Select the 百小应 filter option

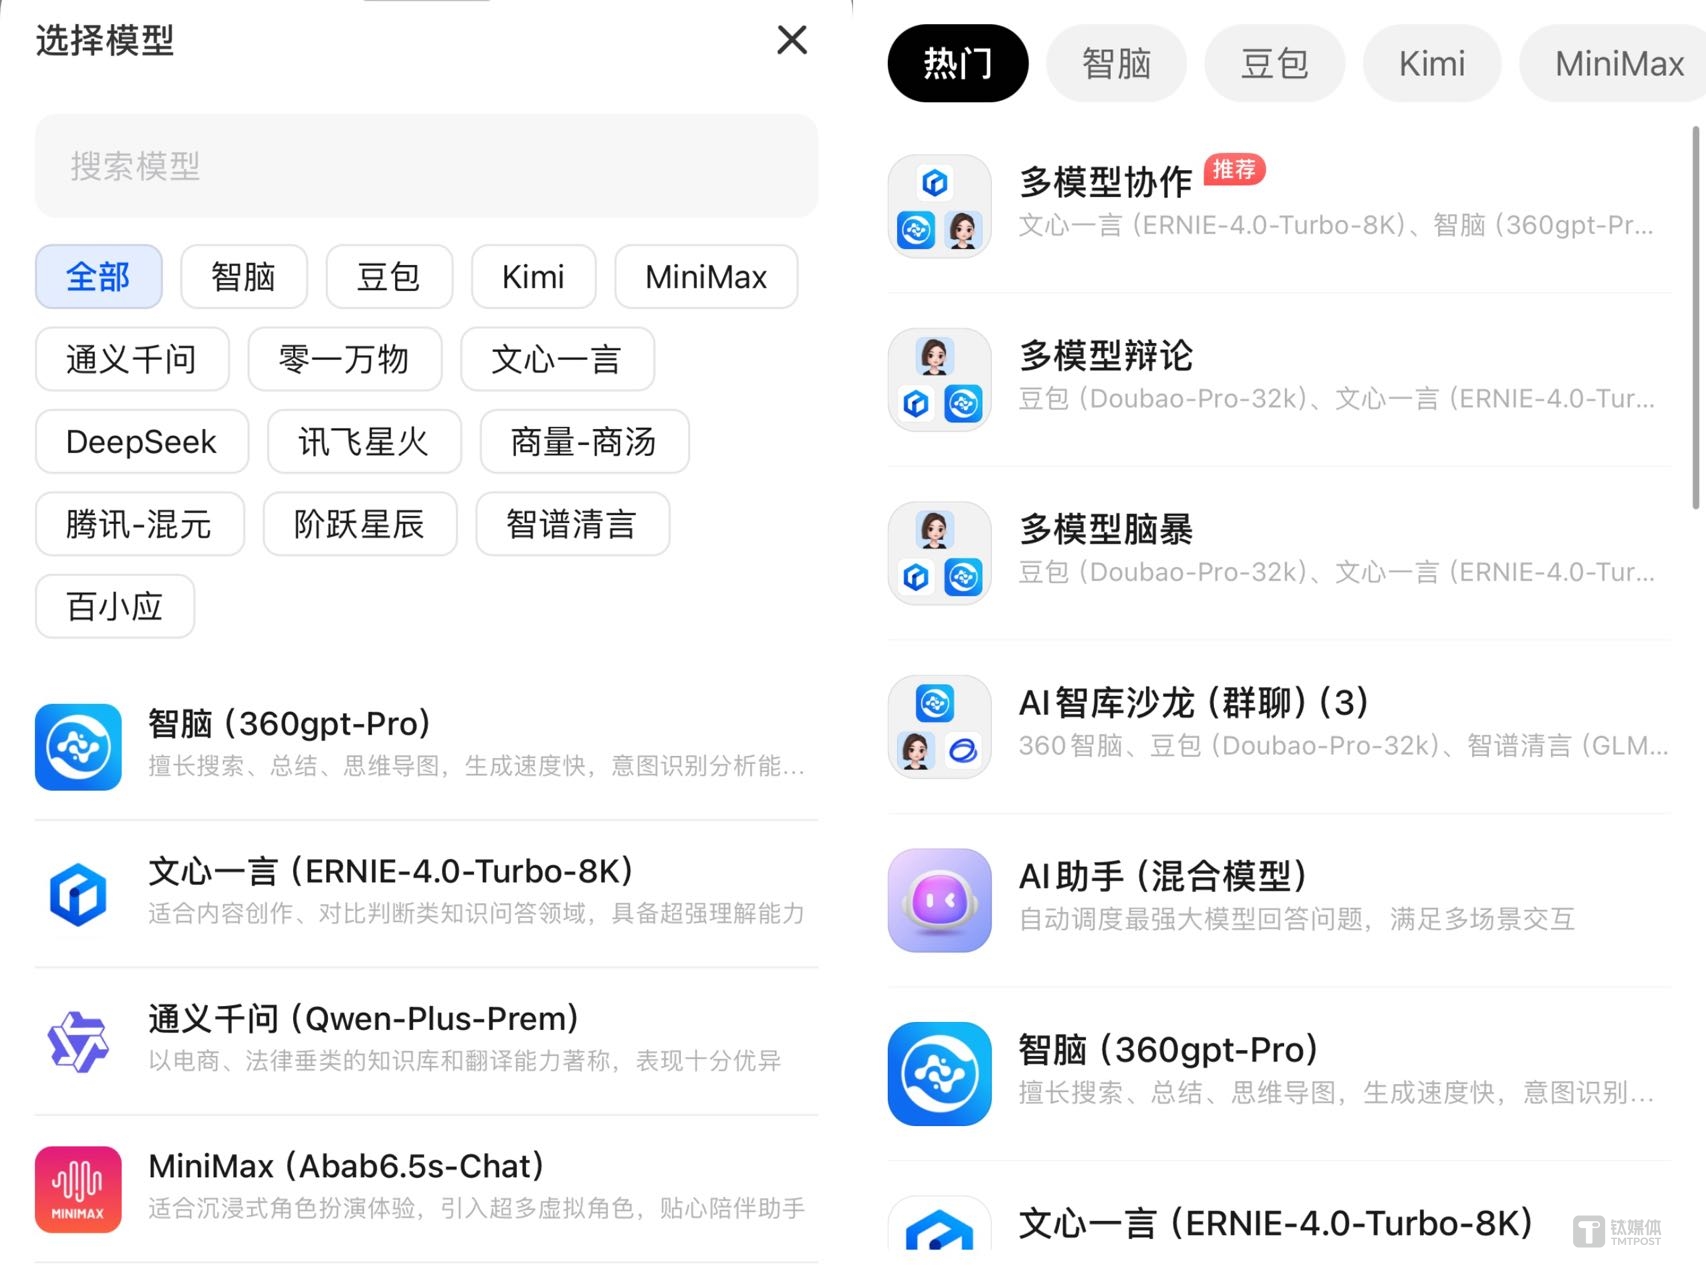pyautogui.click(x=114, y=606)
